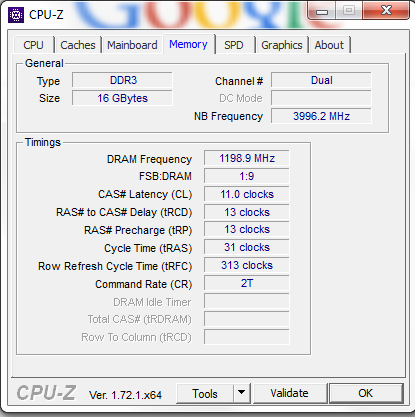Click the empty DC Mode field
The width and height of the screenshot is (415, 417).
pyautogui.click(x=321, y=98)
